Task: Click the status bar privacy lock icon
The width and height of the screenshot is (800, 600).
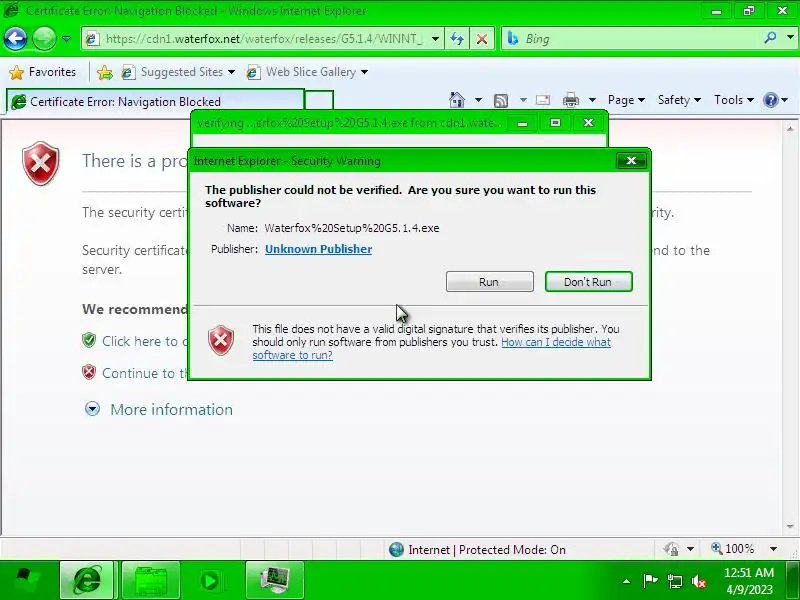Action: pos(671,549)
